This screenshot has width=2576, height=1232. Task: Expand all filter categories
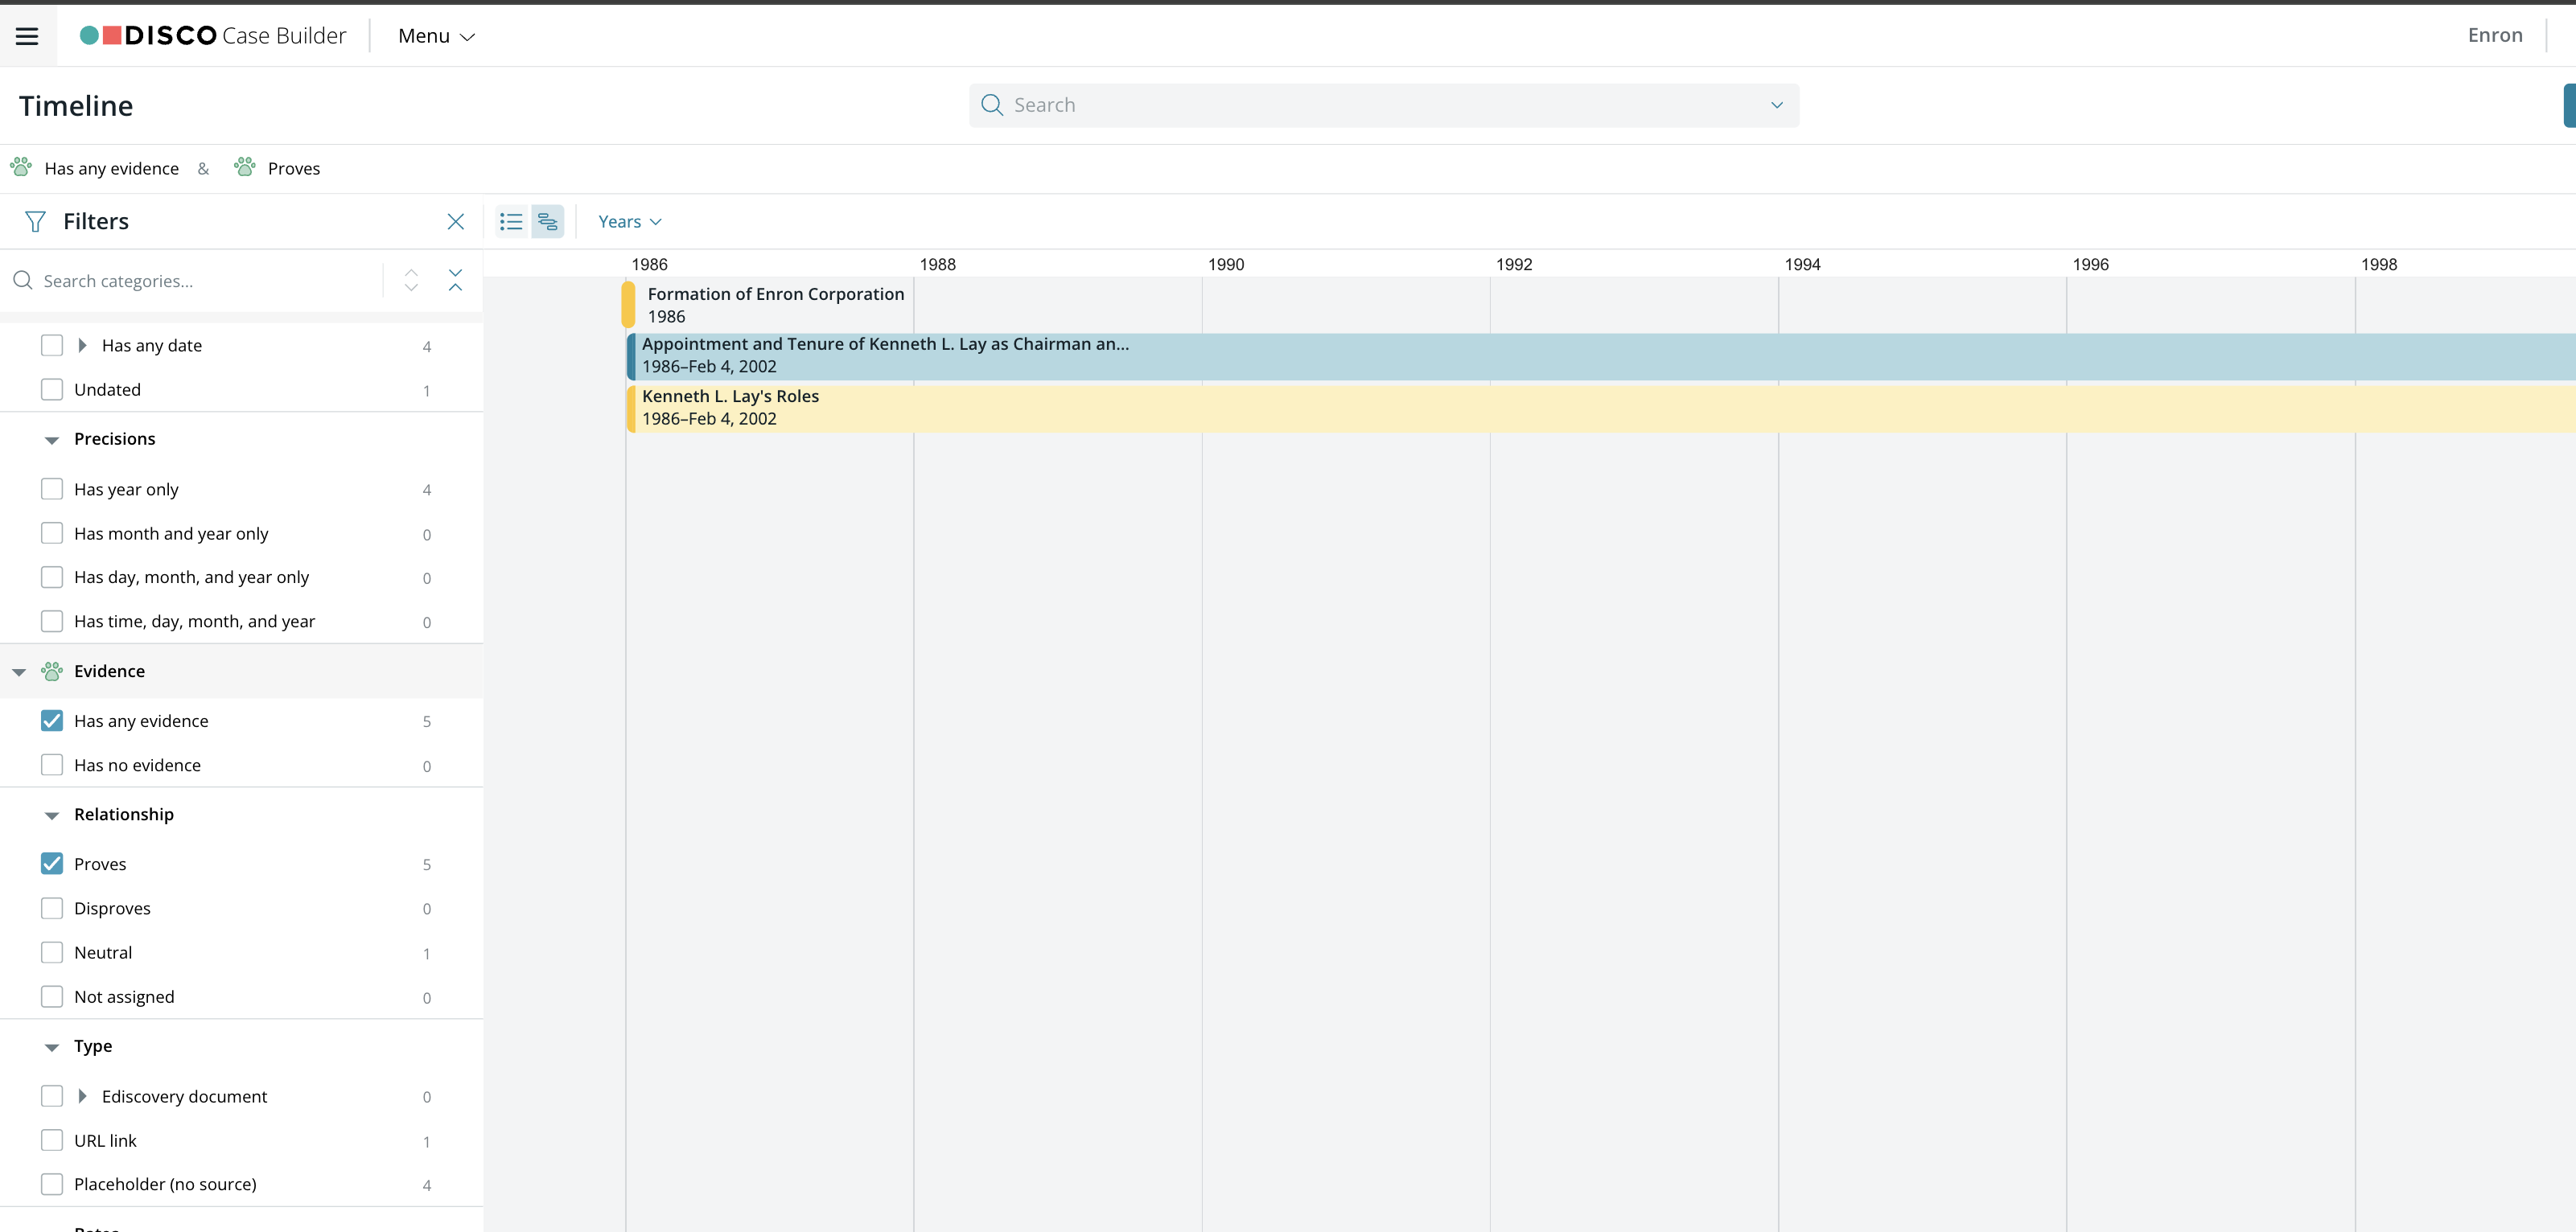pos(411,280)
